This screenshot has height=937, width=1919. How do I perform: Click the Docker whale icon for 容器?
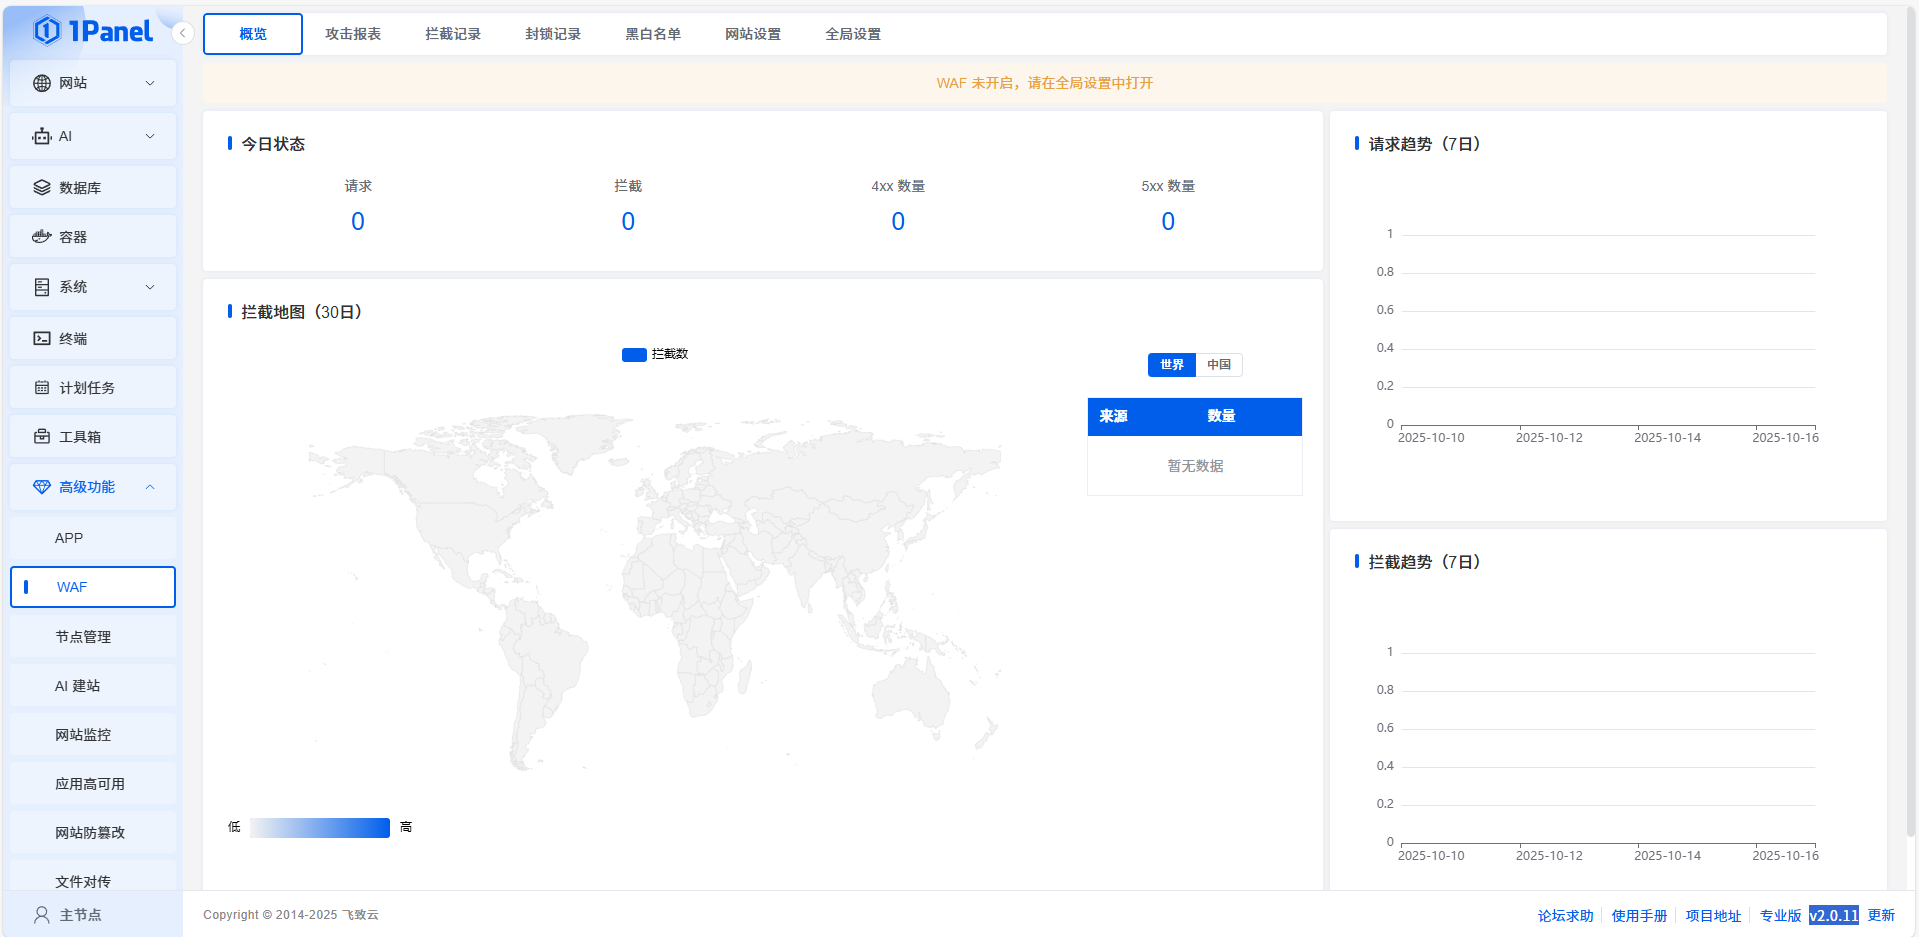pyautogui.click(x=42, y=237)
